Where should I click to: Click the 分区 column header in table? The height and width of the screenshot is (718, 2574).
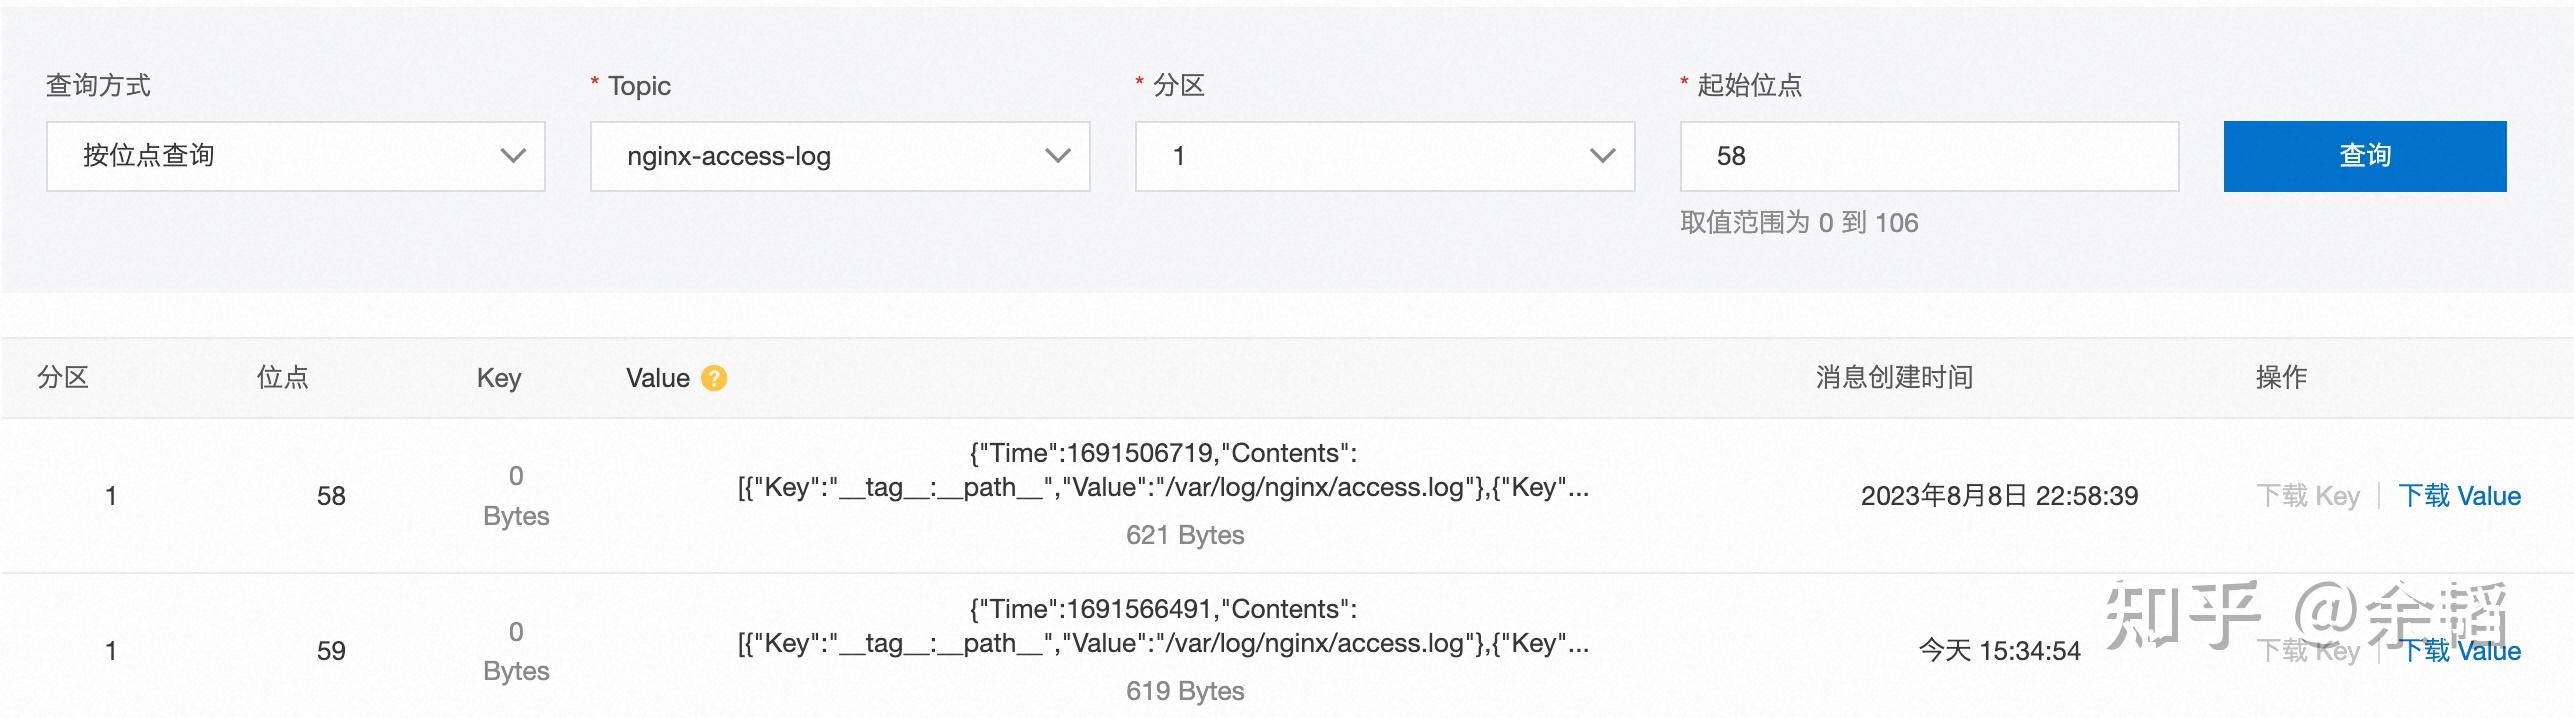(63, 378)
